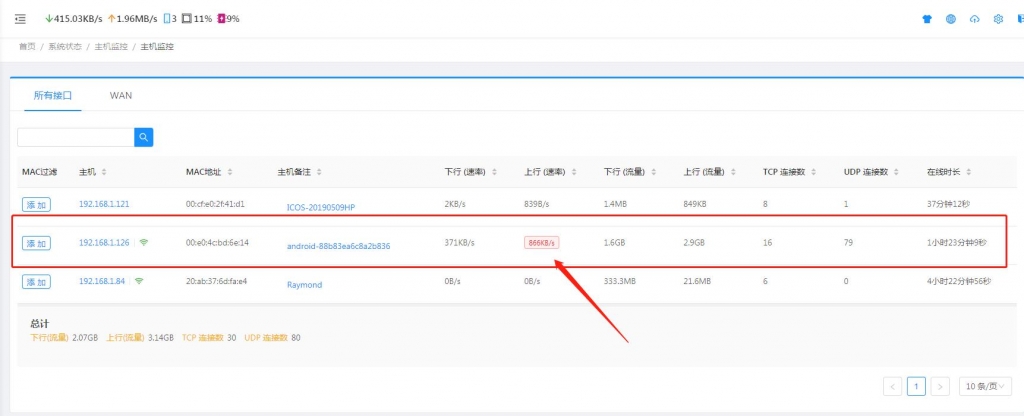Screen dimensions: 1024x416
Task: Click the T-shirt theme icon
Action: (926, 19)
